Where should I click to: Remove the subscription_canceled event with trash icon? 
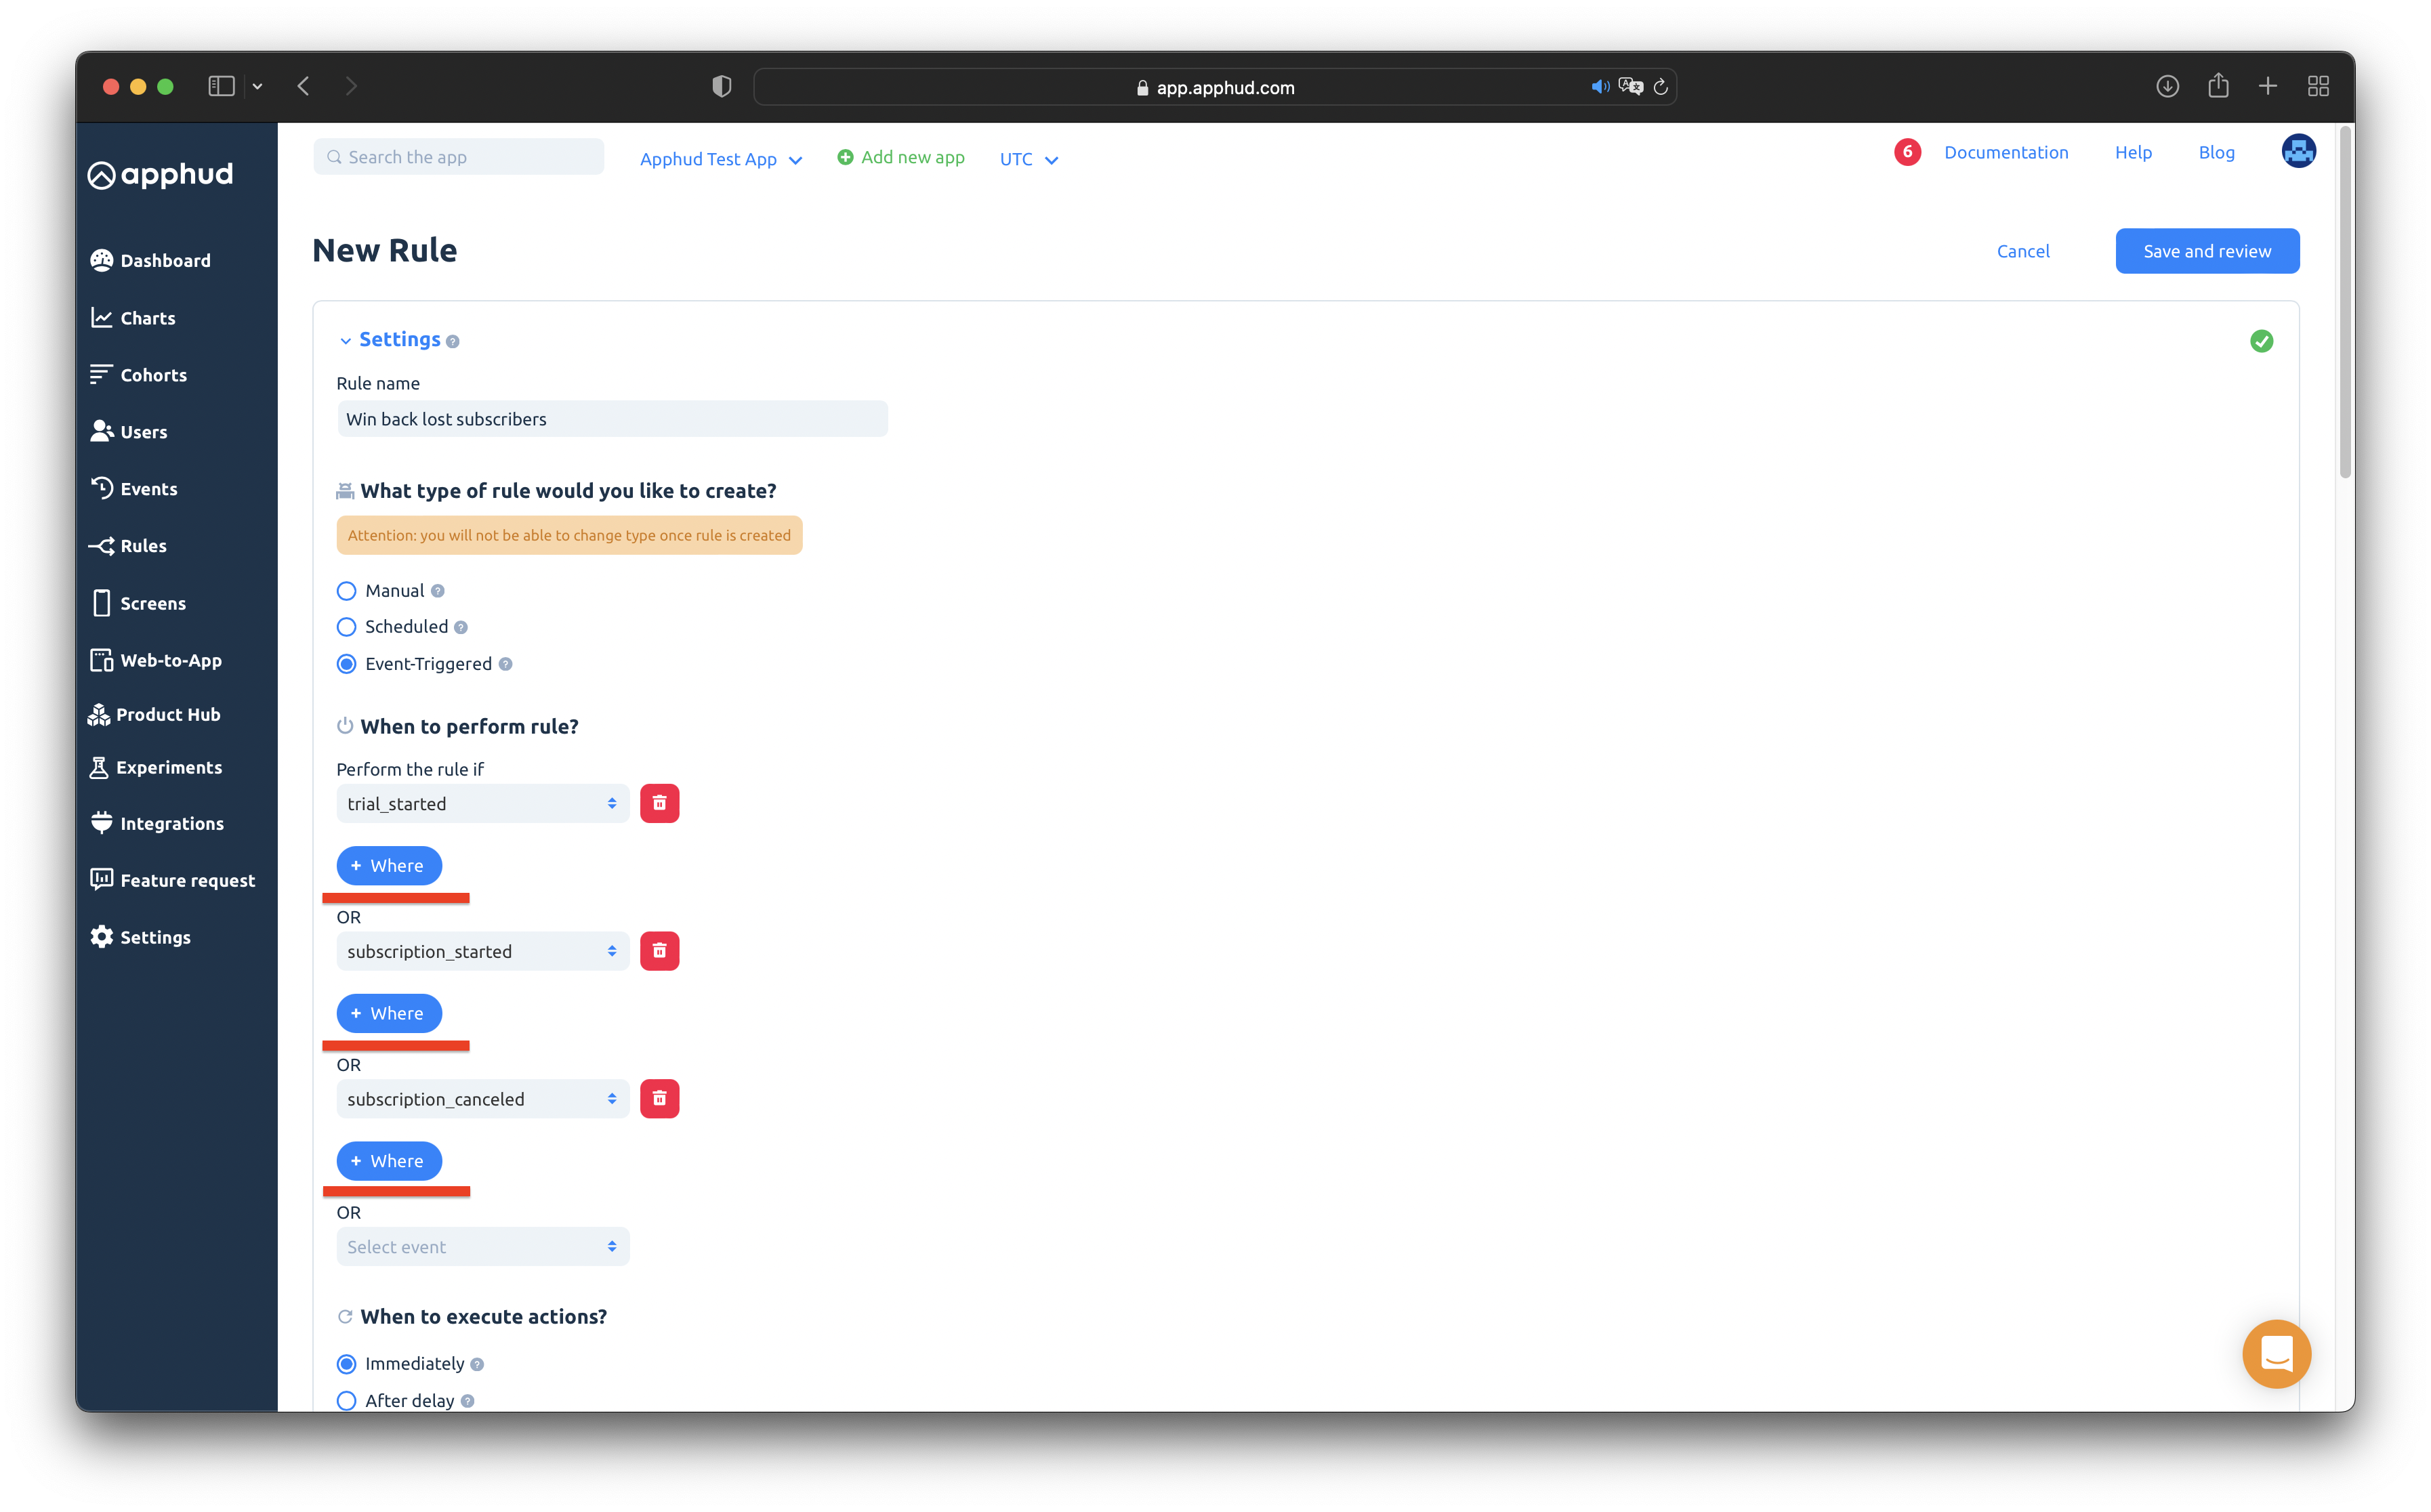659,1099
